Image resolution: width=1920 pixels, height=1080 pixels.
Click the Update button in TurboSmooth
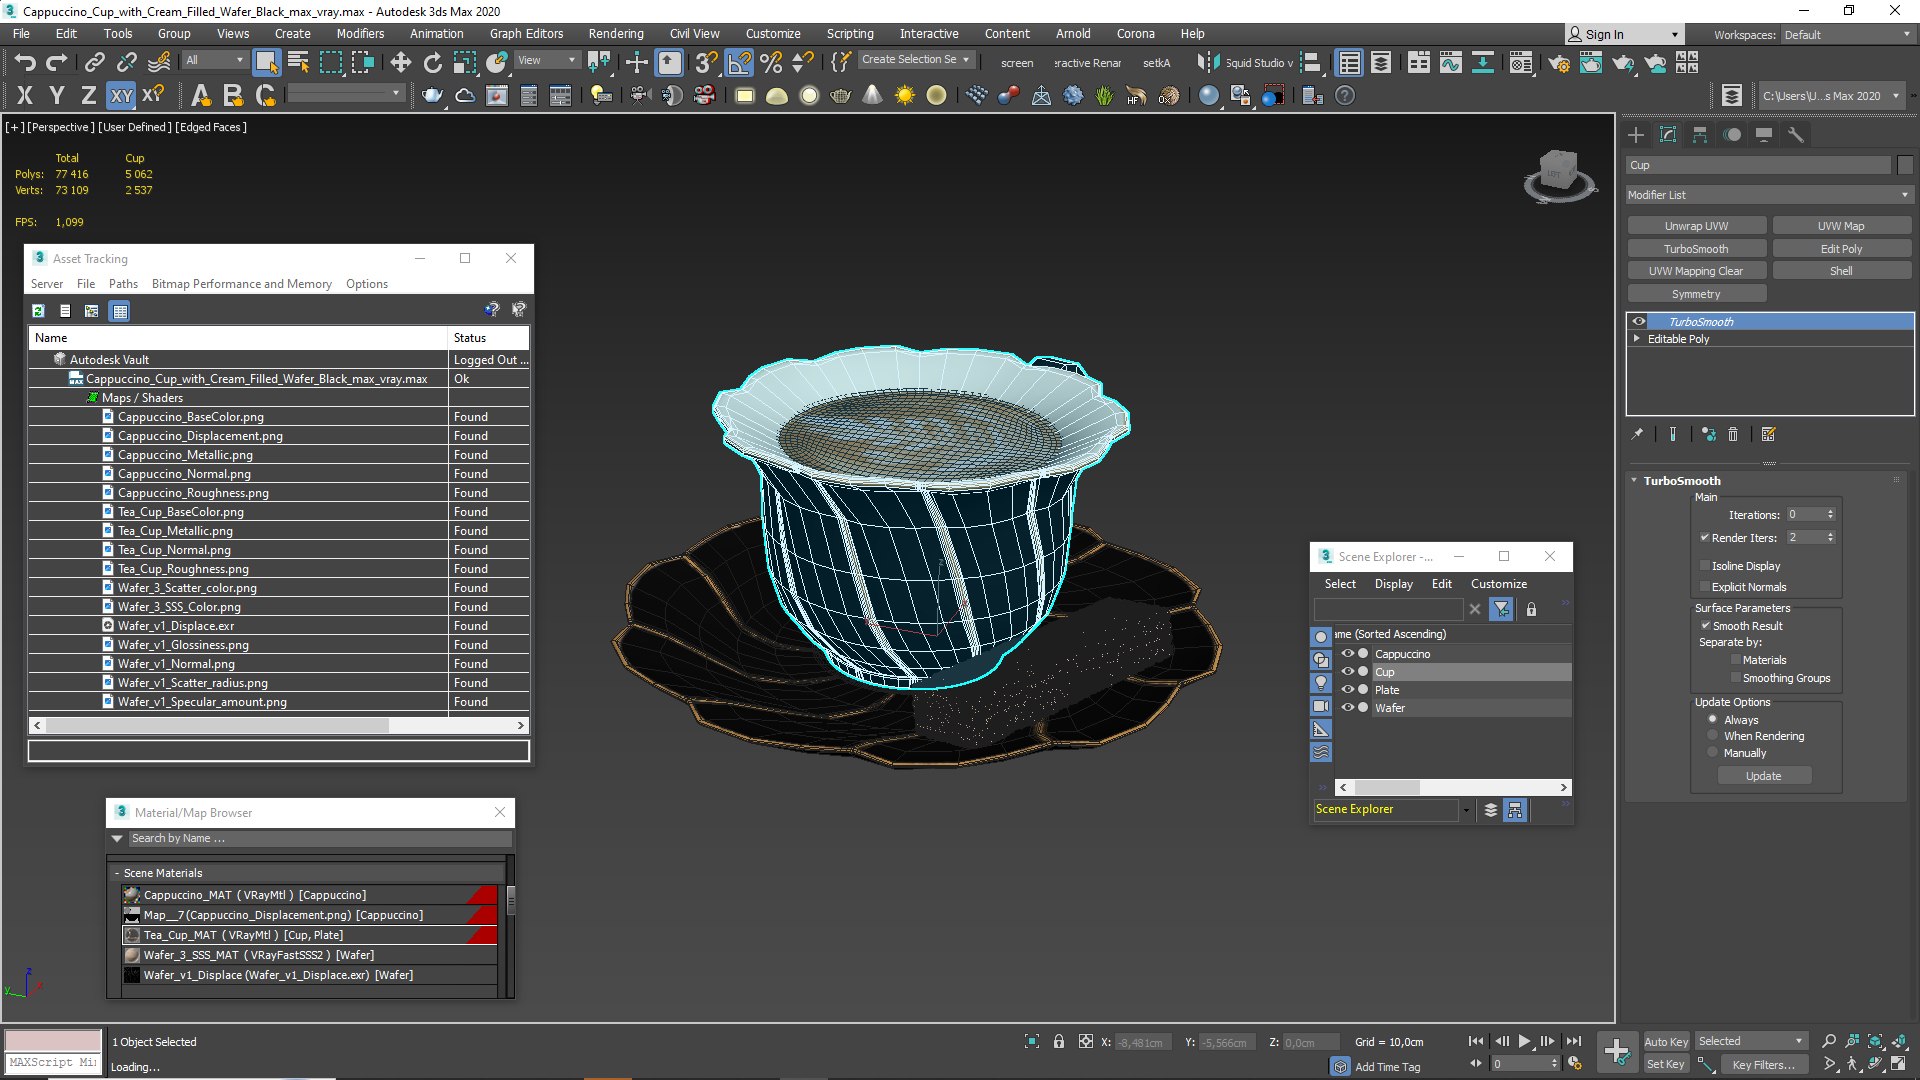[1763, 776]
